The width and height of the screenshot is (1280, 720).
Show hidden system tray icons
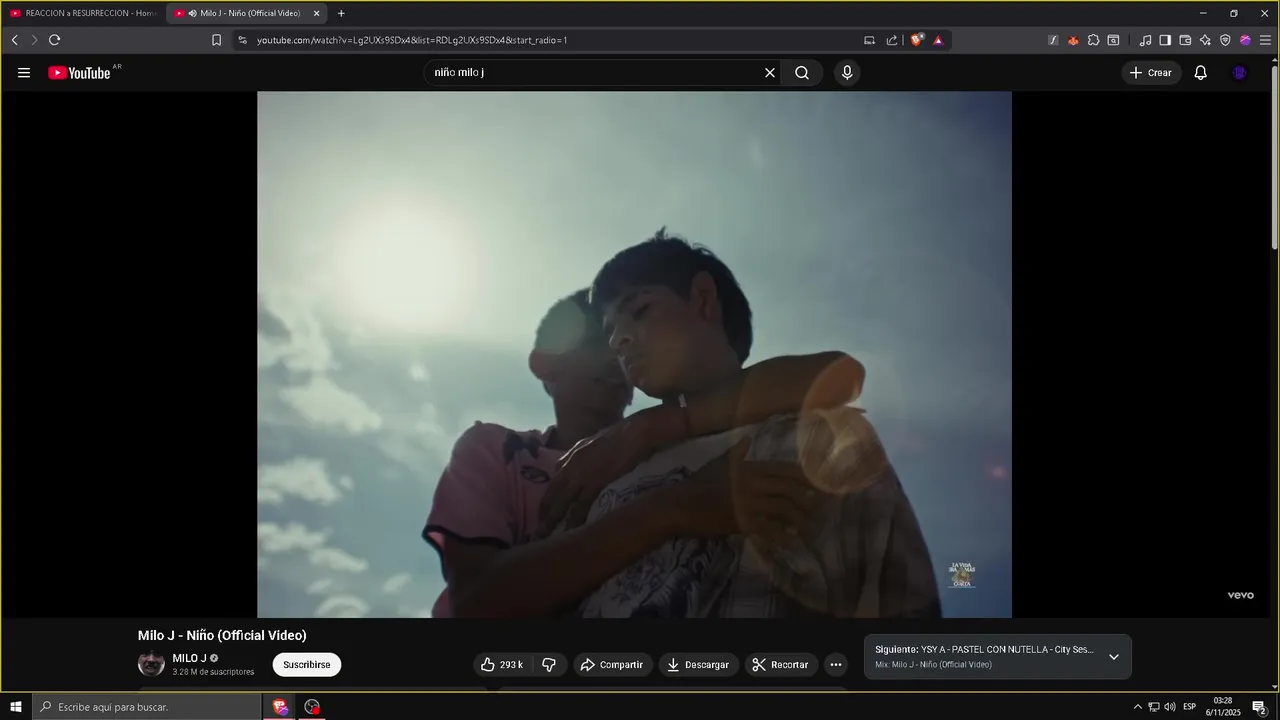[1137, 707]
